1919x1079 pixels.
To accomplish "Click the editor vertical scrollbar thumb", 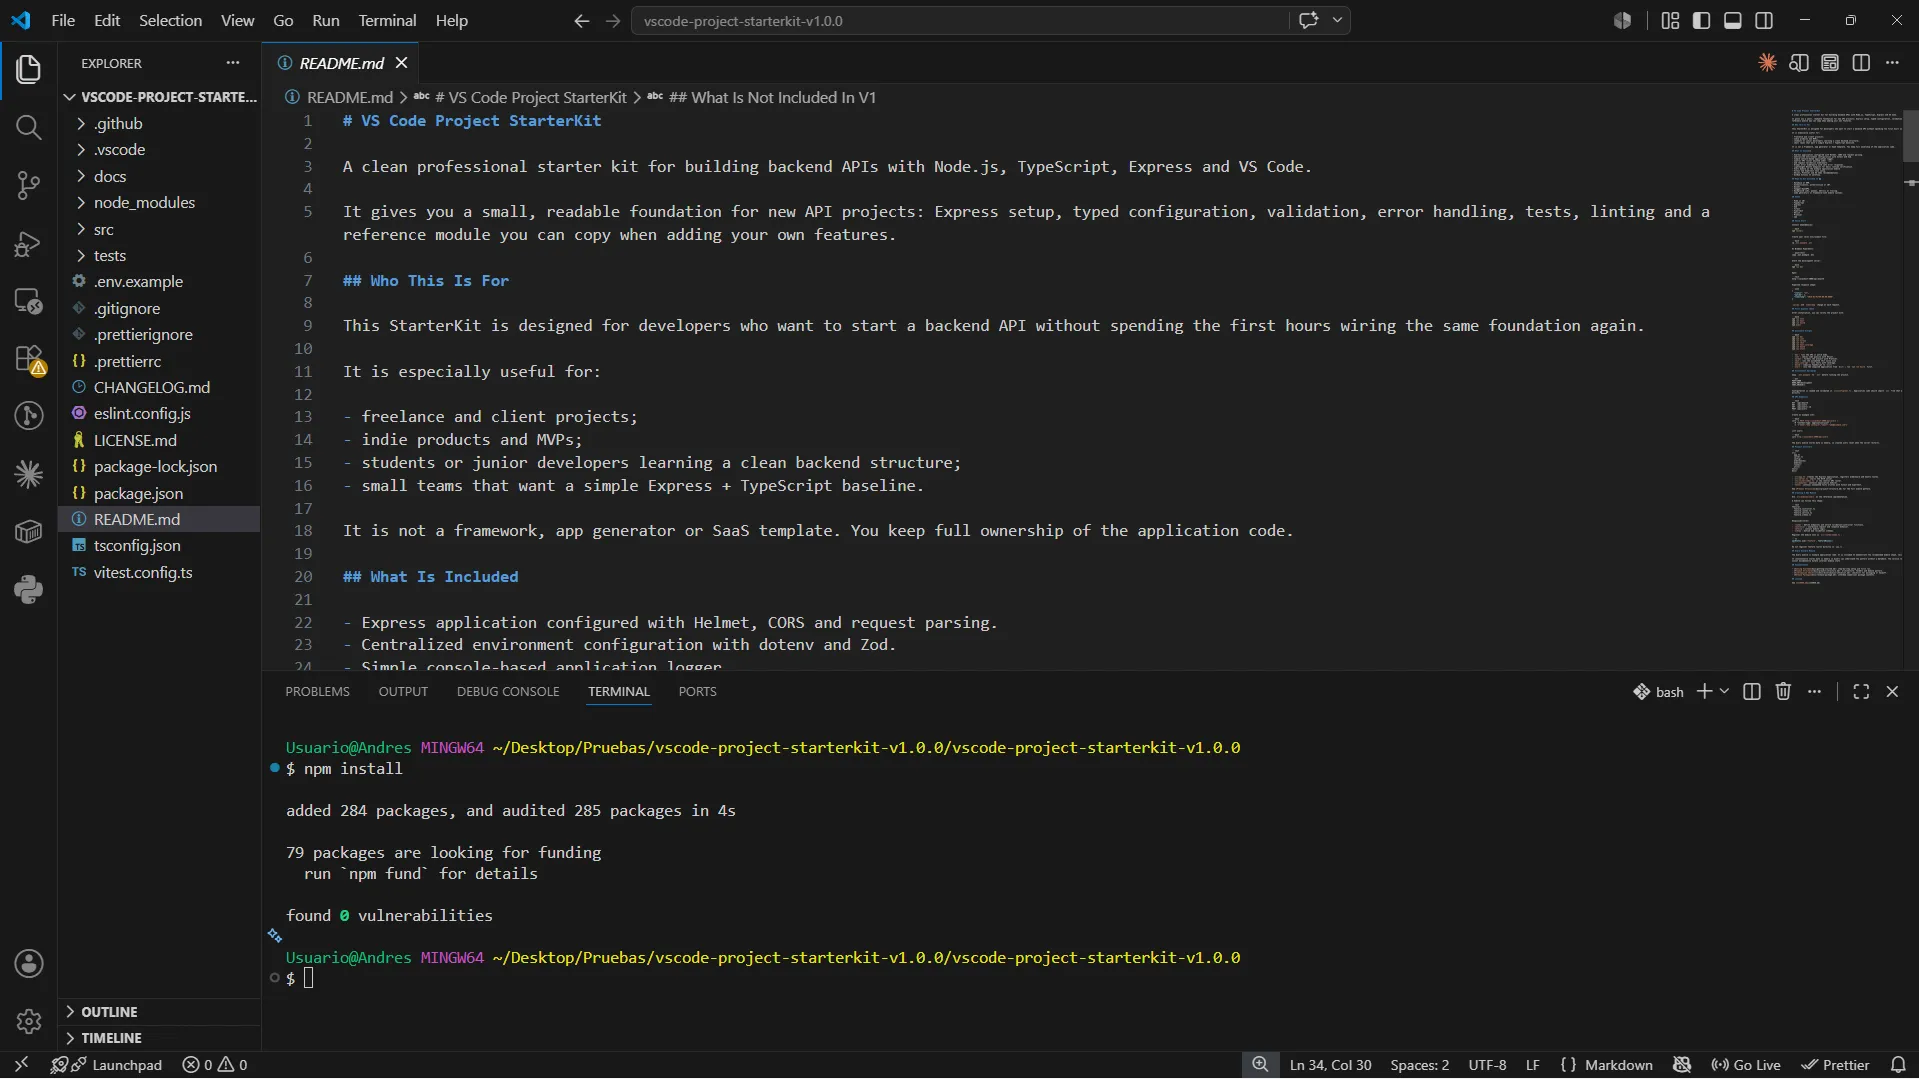I will pyautogui.click(x=1910, y=135).
